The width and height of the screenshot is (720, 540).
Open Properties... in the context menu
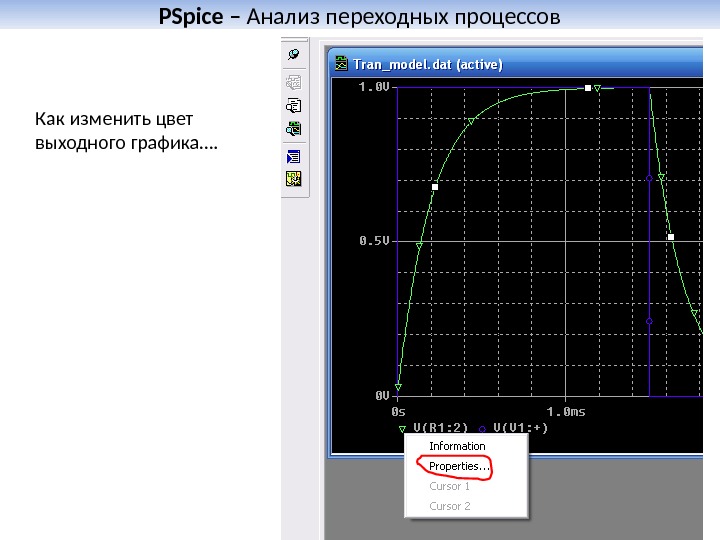[459, 467]
